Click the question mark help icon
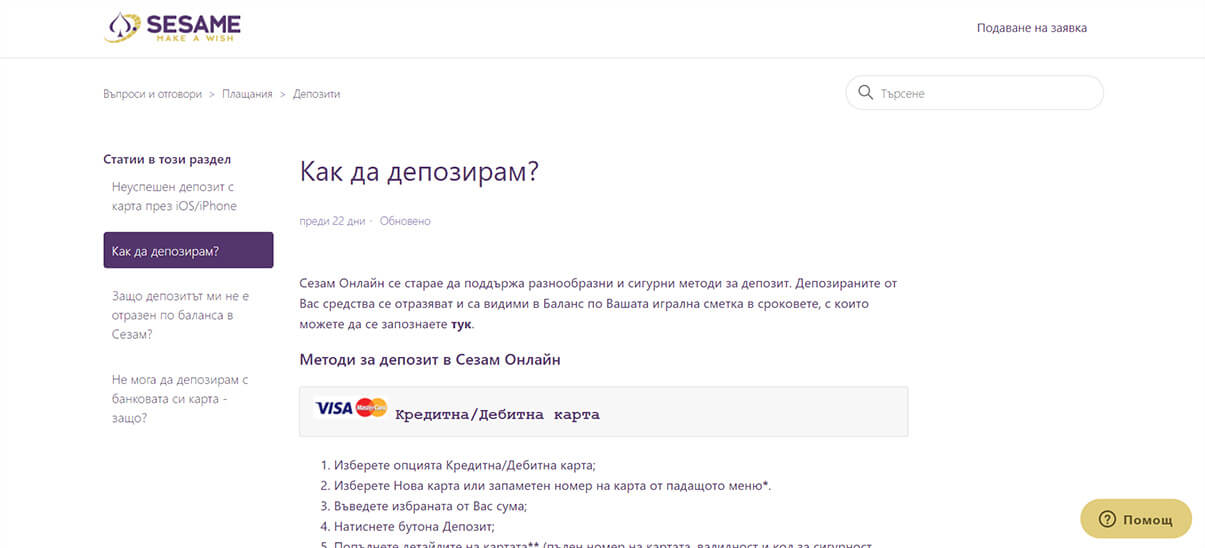 click(1107, 520)
